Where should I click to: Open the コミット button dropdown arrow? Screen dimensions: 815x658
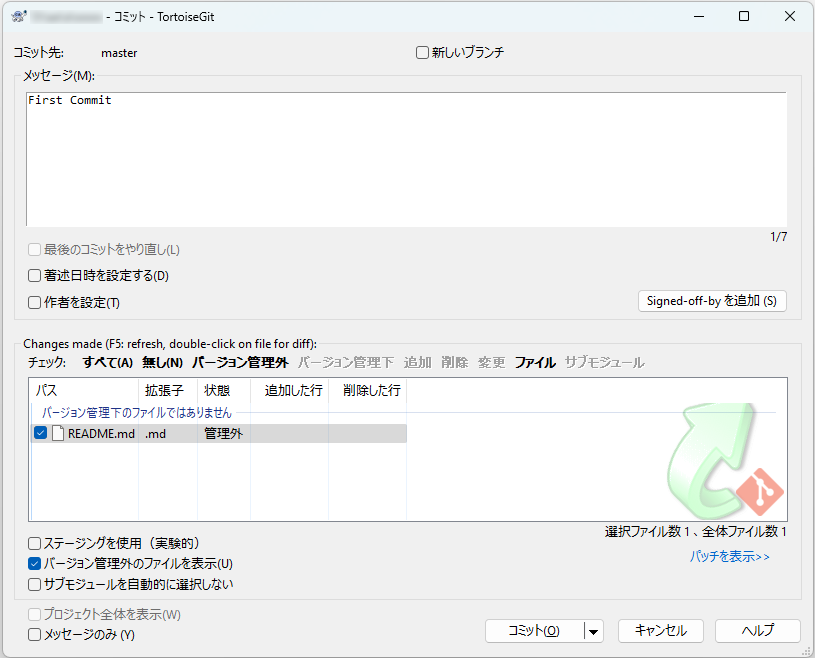coord(594,631)
